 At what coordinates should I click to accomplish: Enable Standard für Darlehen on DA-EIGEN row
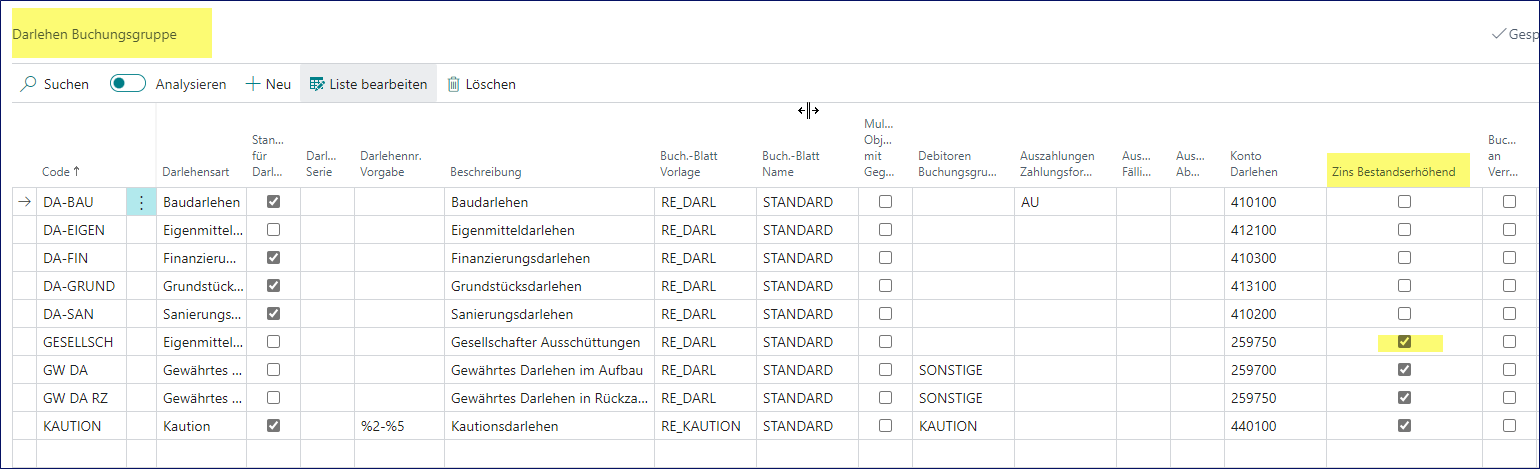coord(273,230)
